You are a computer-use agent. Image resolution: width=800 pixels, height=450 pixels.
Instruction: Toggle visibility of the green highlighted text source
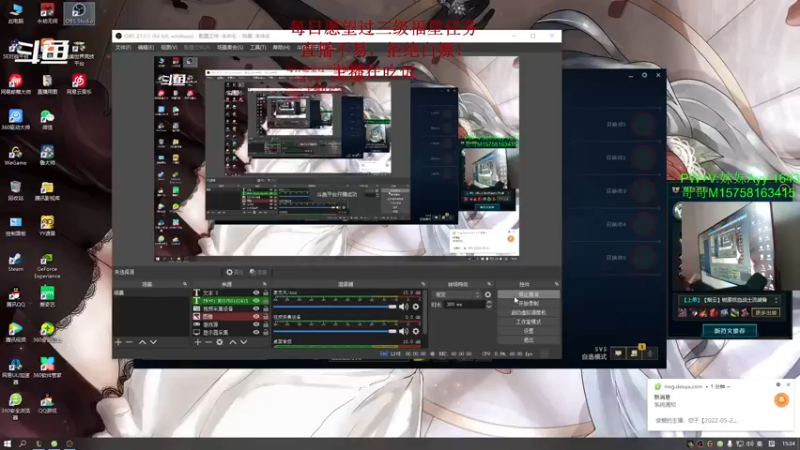256,301
